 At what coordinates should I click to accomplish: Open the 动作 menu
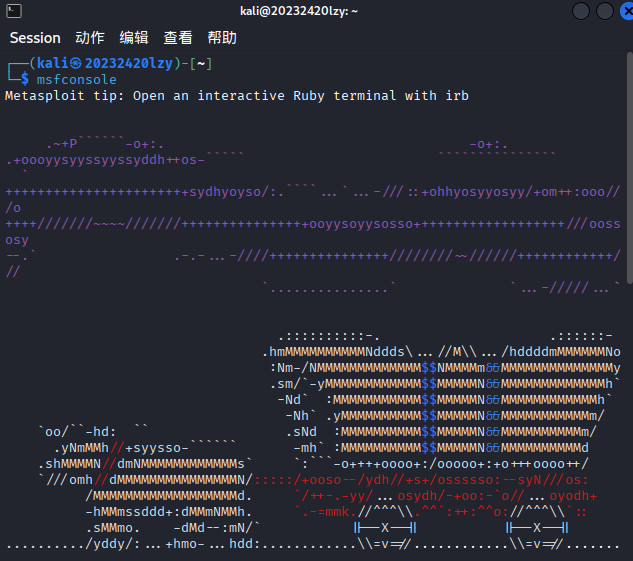[x=90, y=38]
